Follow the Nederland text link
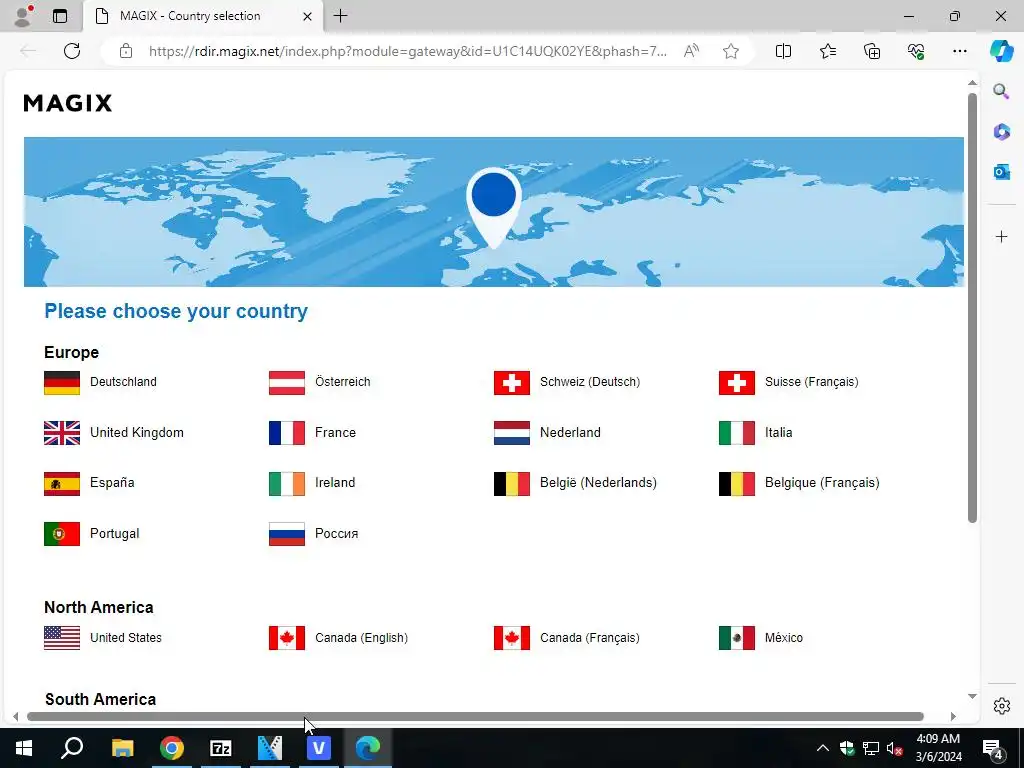The height and width of the screenshot is (768, 1024). (x=570, y=432)
